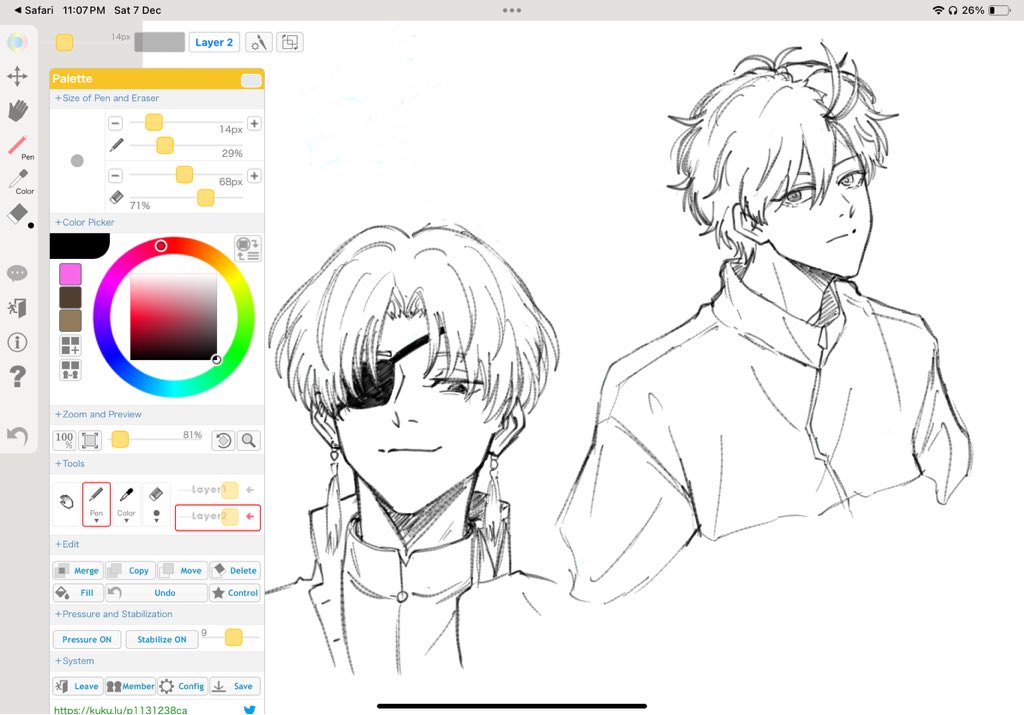Toggle the Pressure ON button
The width and height of the screenshot is (1024, 715).
click(87, 639)
